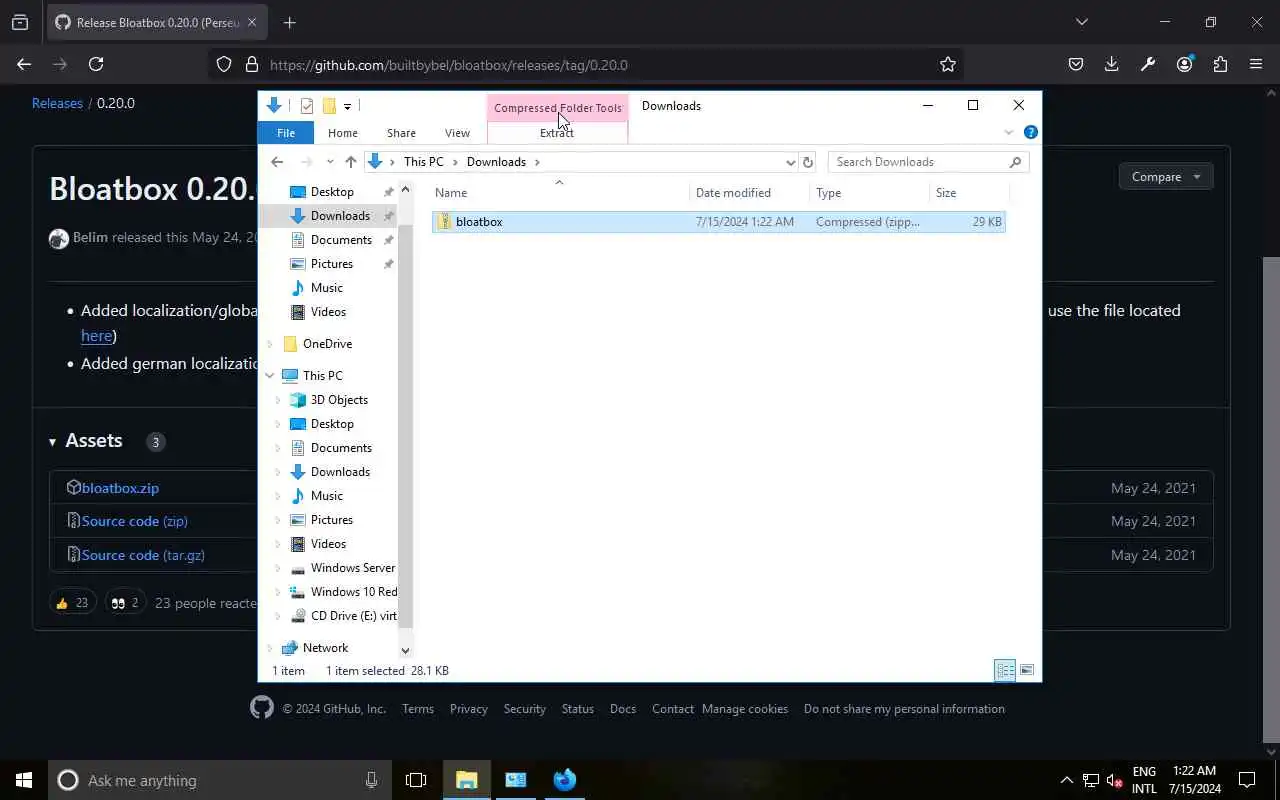Expand 3D Objects under This PC
This screenshot has height=800, width=1280.
tap(278, 400)
